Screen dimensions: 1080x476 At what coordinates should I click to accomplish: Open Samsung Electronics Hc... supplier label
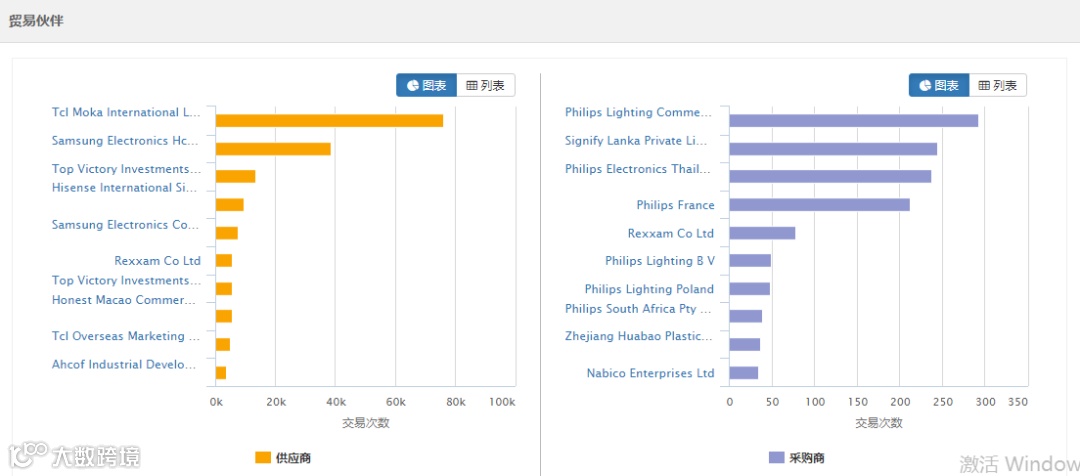click(x=126, y=141)
